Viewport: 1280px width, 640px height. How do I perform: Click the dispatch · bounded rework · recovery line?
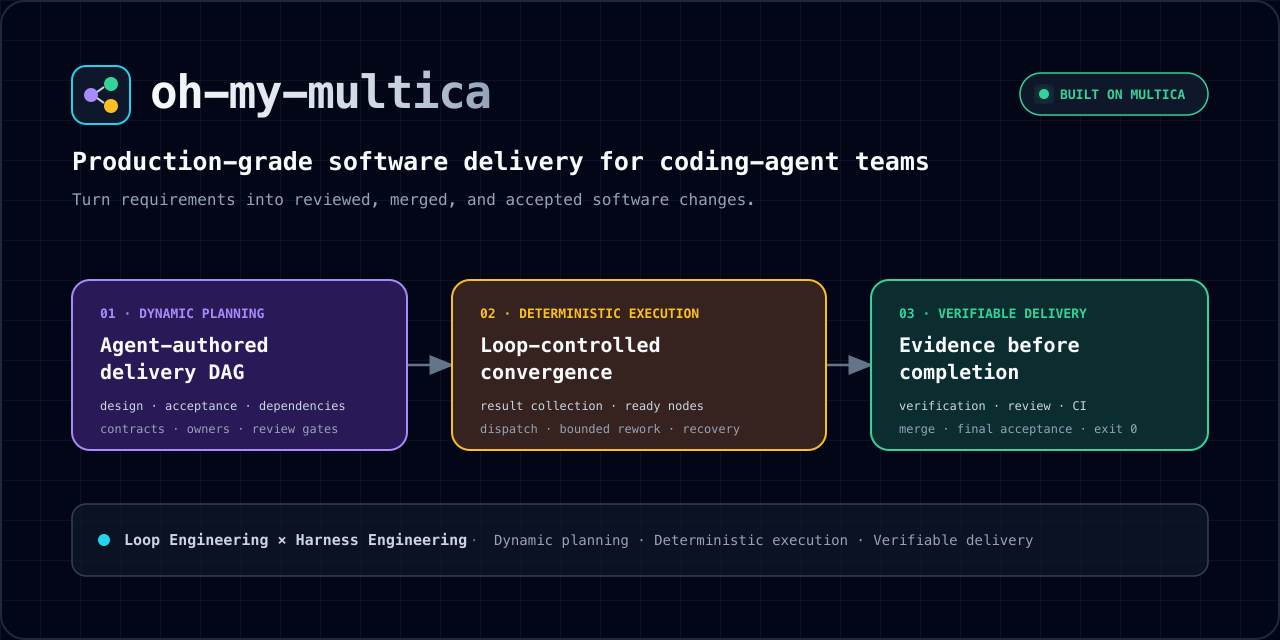610,429
